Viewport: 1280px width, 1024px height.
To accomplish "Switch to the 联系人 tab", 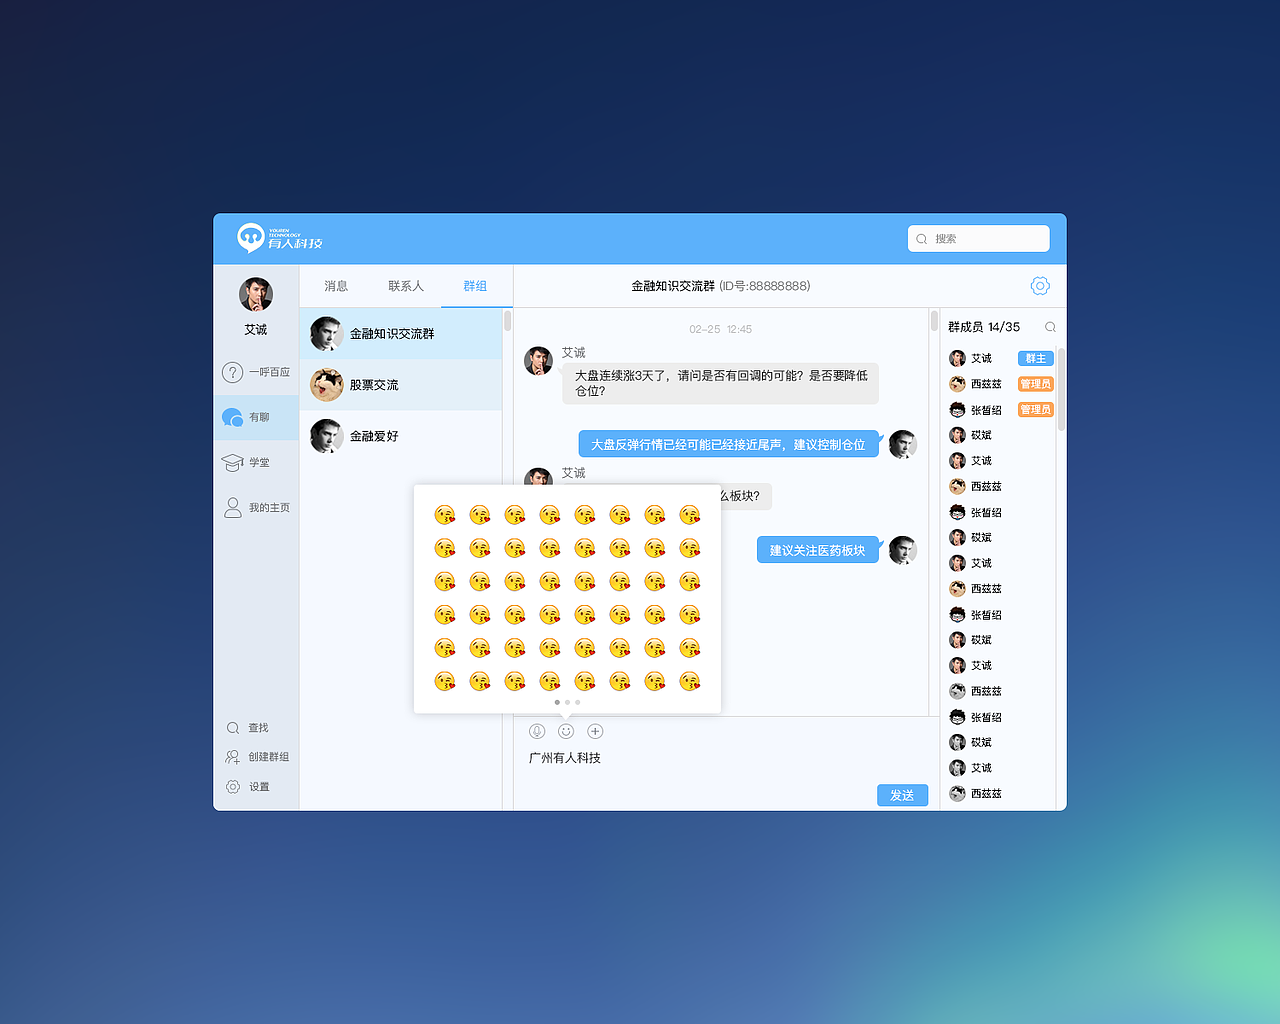I will point(406,286).
